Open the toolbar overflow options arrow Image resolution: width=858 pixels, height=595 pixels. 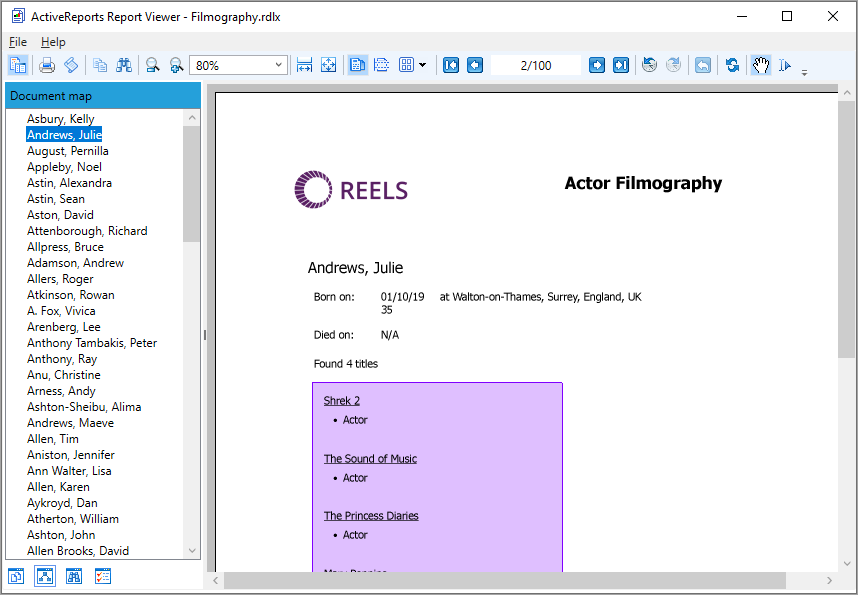[x=804, y=72]
